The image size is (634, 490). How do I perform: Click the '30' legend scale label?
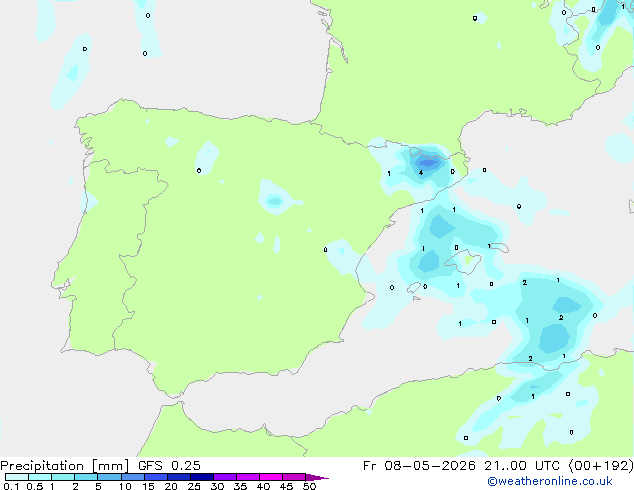tap(217, 486)
